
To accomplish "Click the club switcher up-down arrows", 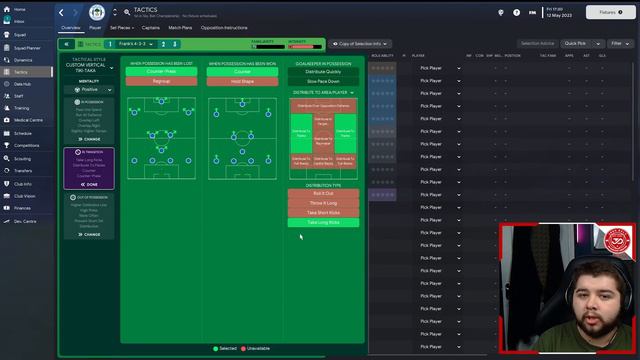I will coord(115,13).
